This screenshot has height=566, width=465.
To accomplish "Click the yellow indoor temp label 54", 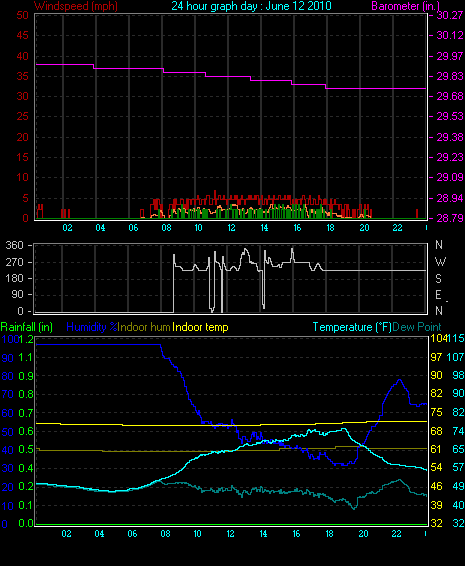I will (x=436, y=467).
